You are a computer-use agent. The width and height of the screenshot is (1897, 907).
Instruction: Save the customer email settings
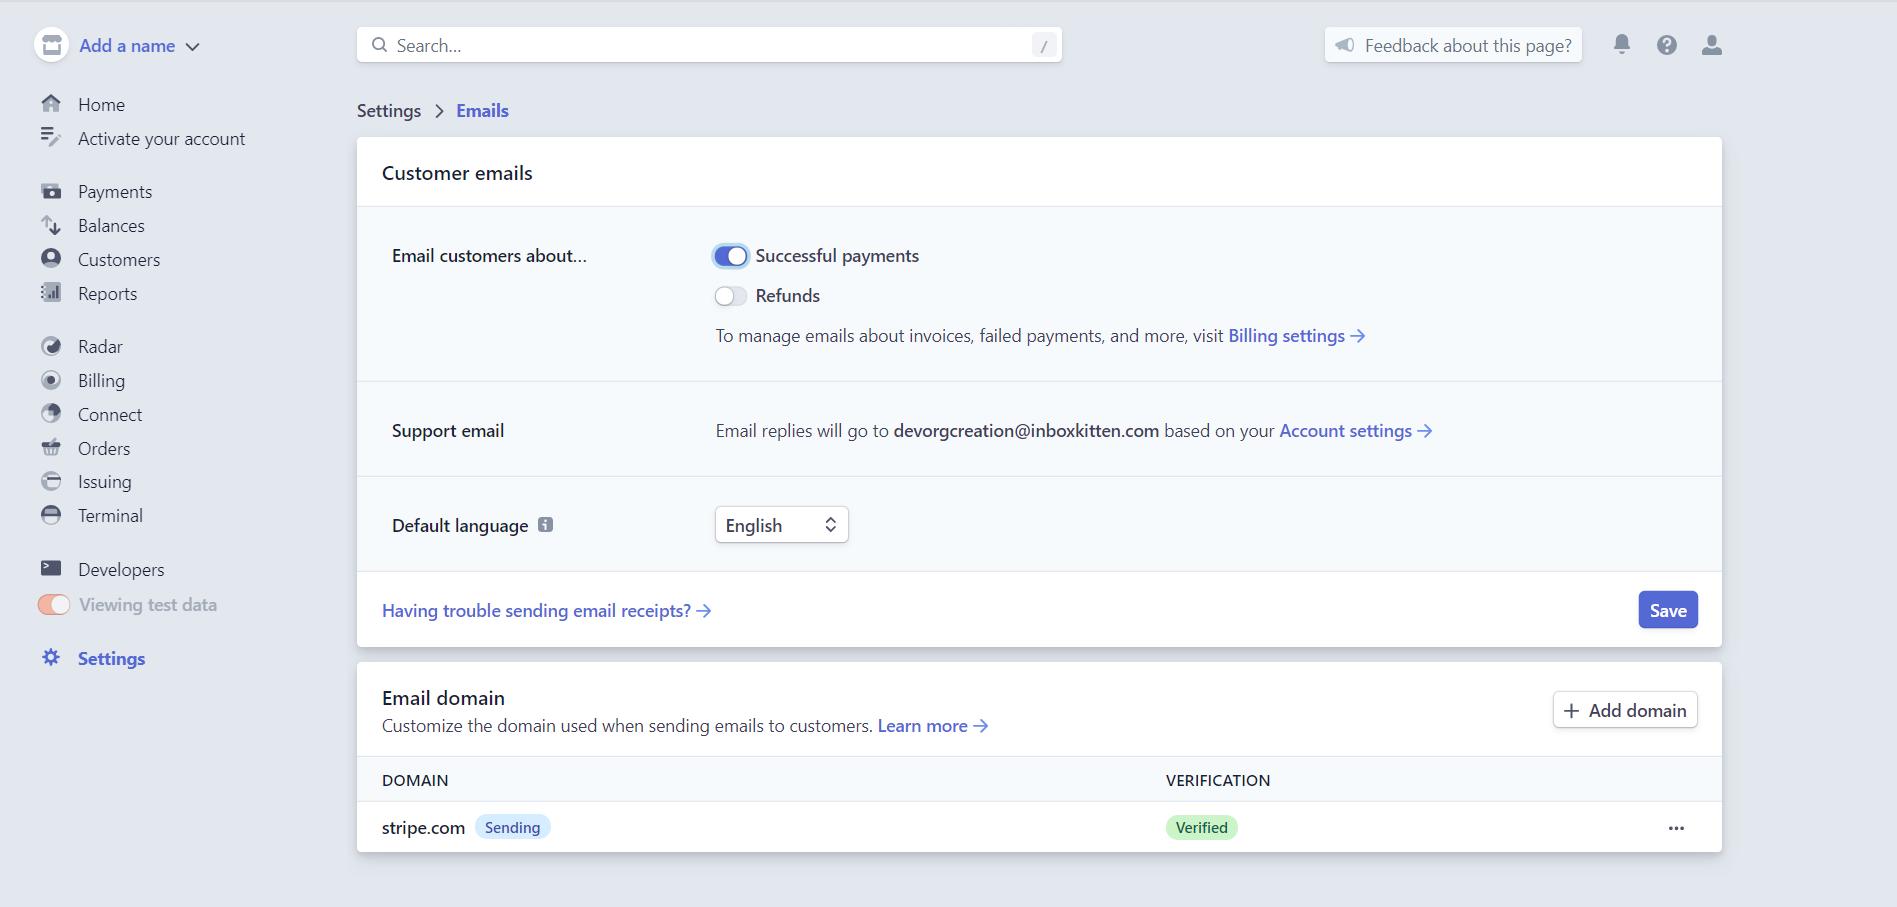pyautogui.click(x=1667, y=610)
